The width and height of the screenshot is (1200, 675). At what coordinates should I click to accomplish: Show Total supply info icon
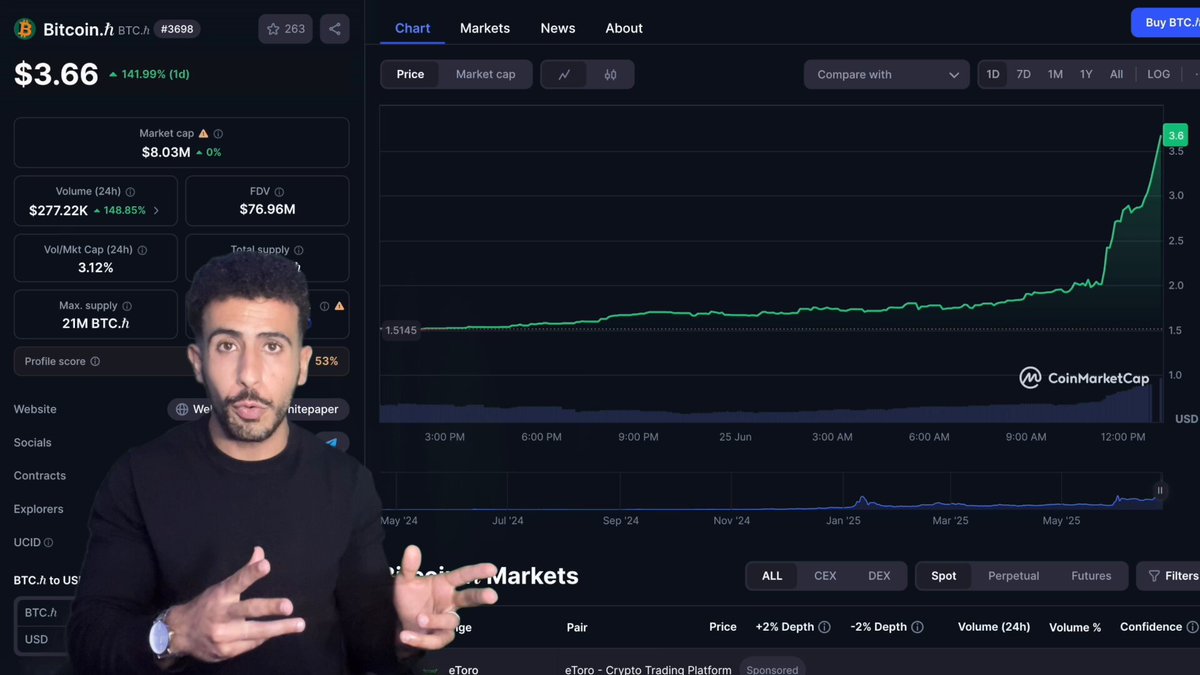299,250
